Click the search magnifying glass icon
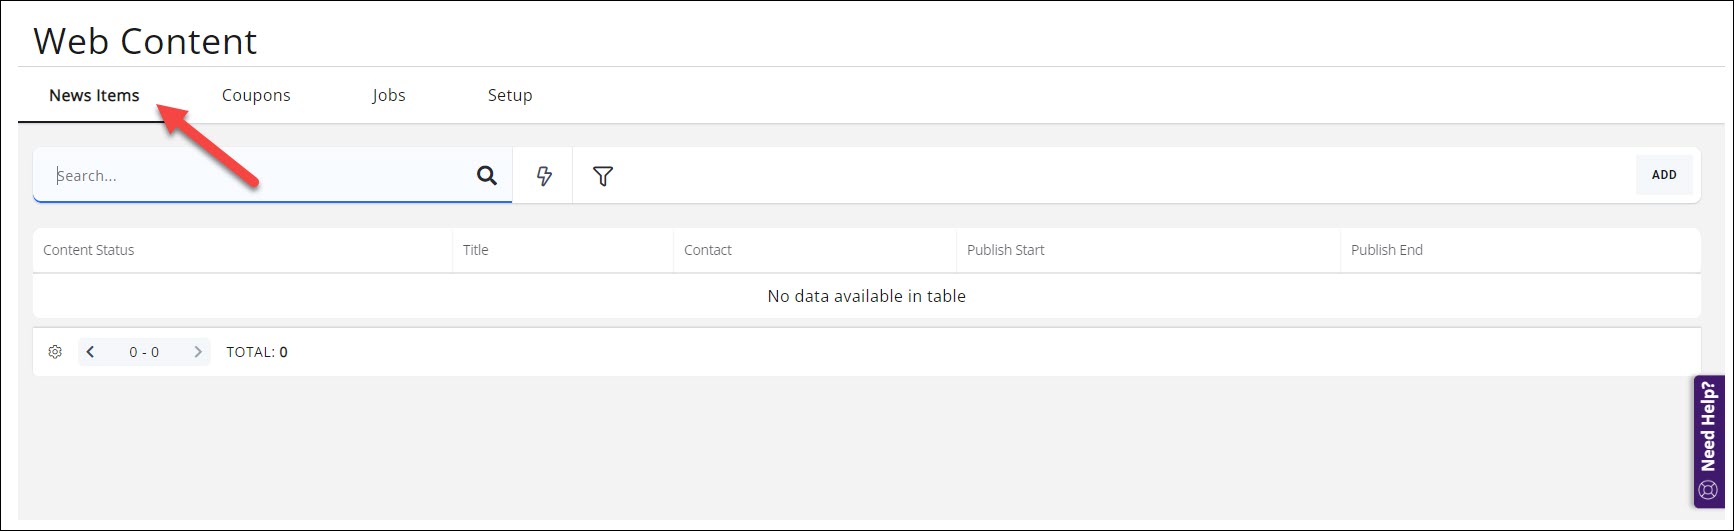The width and height of the screenshot is (1734, 531). pyautogui.click(x=487, y=176)
